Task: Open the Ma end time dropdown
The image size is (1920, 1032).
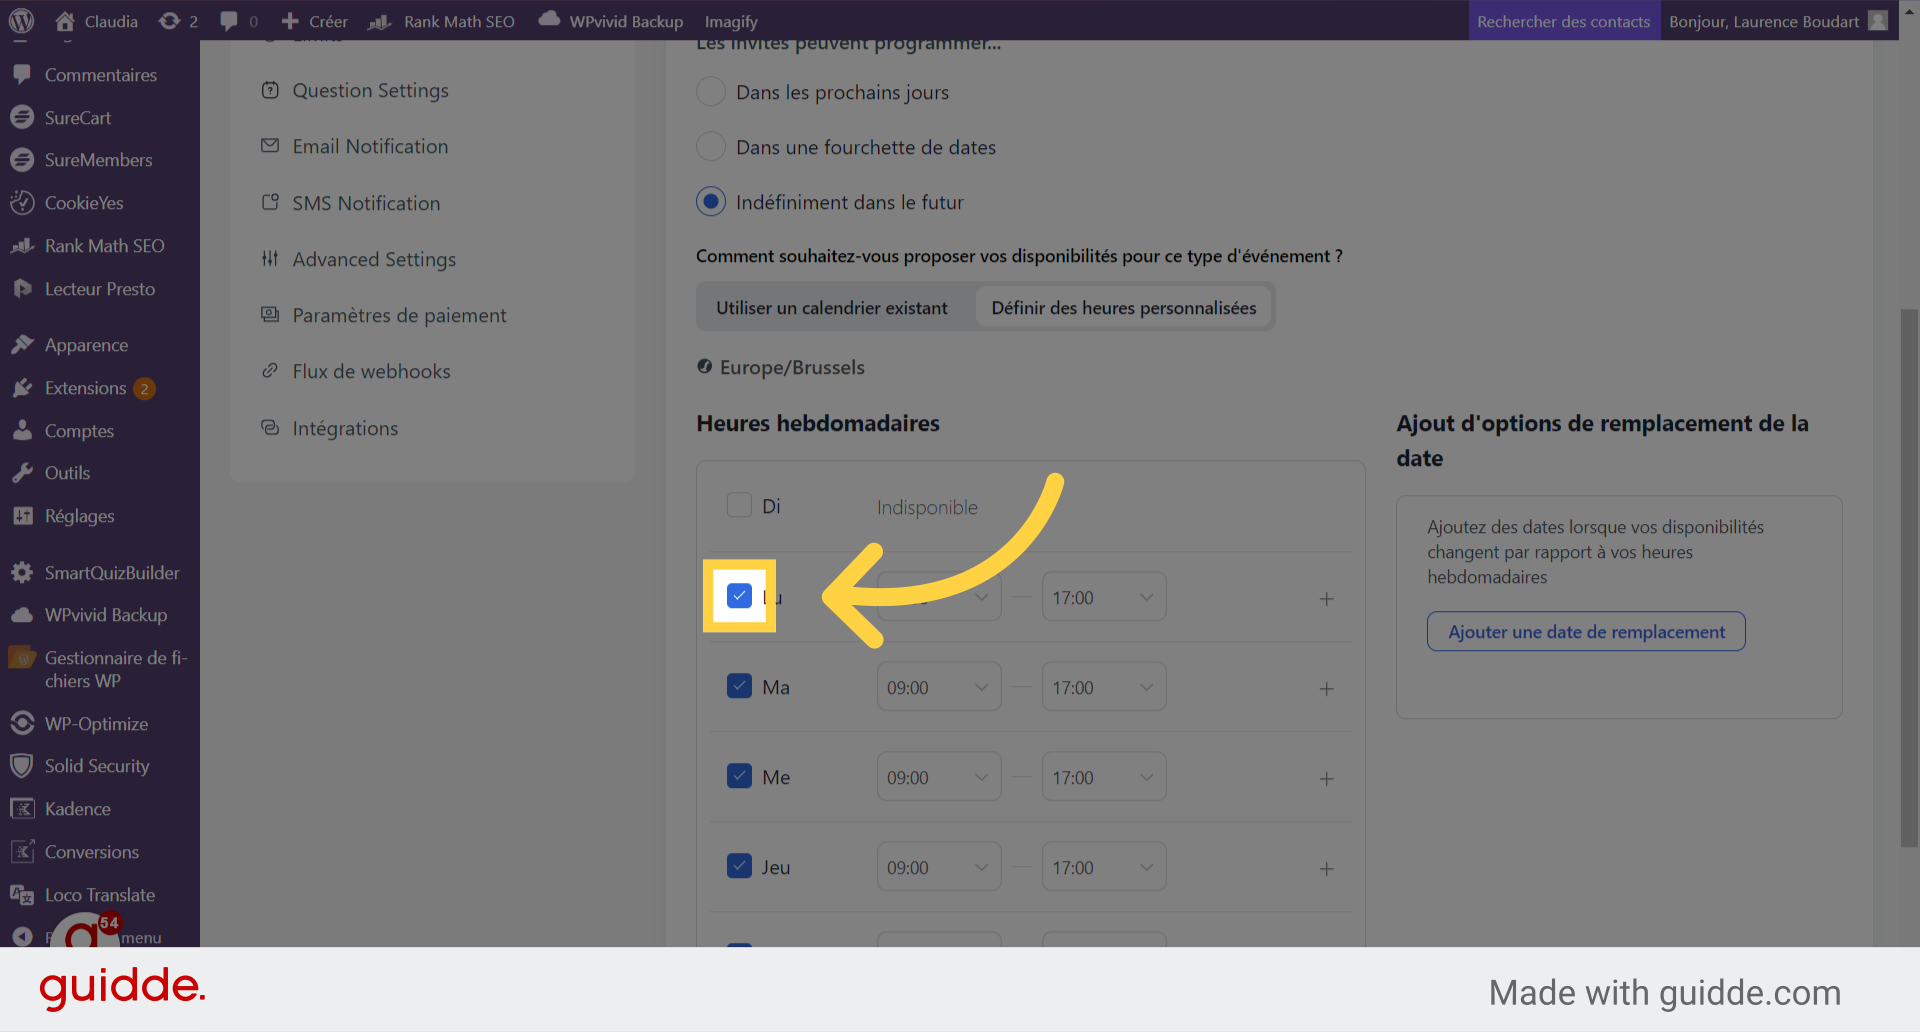Action: (1104, 687)
